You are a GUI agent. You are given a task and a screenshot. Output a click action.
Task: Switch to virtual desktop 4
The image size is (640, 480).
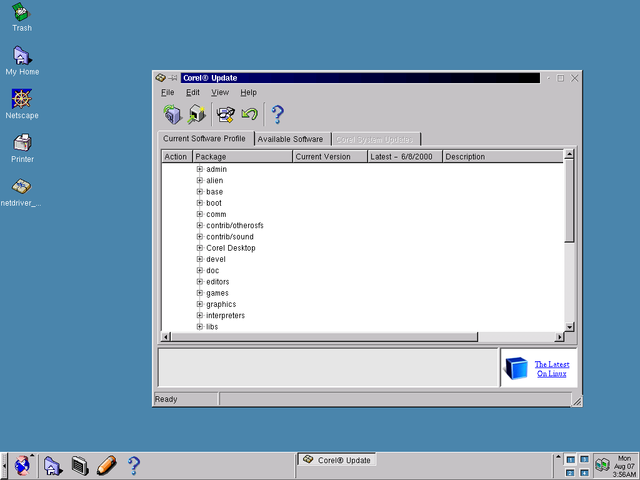[584, 473]
